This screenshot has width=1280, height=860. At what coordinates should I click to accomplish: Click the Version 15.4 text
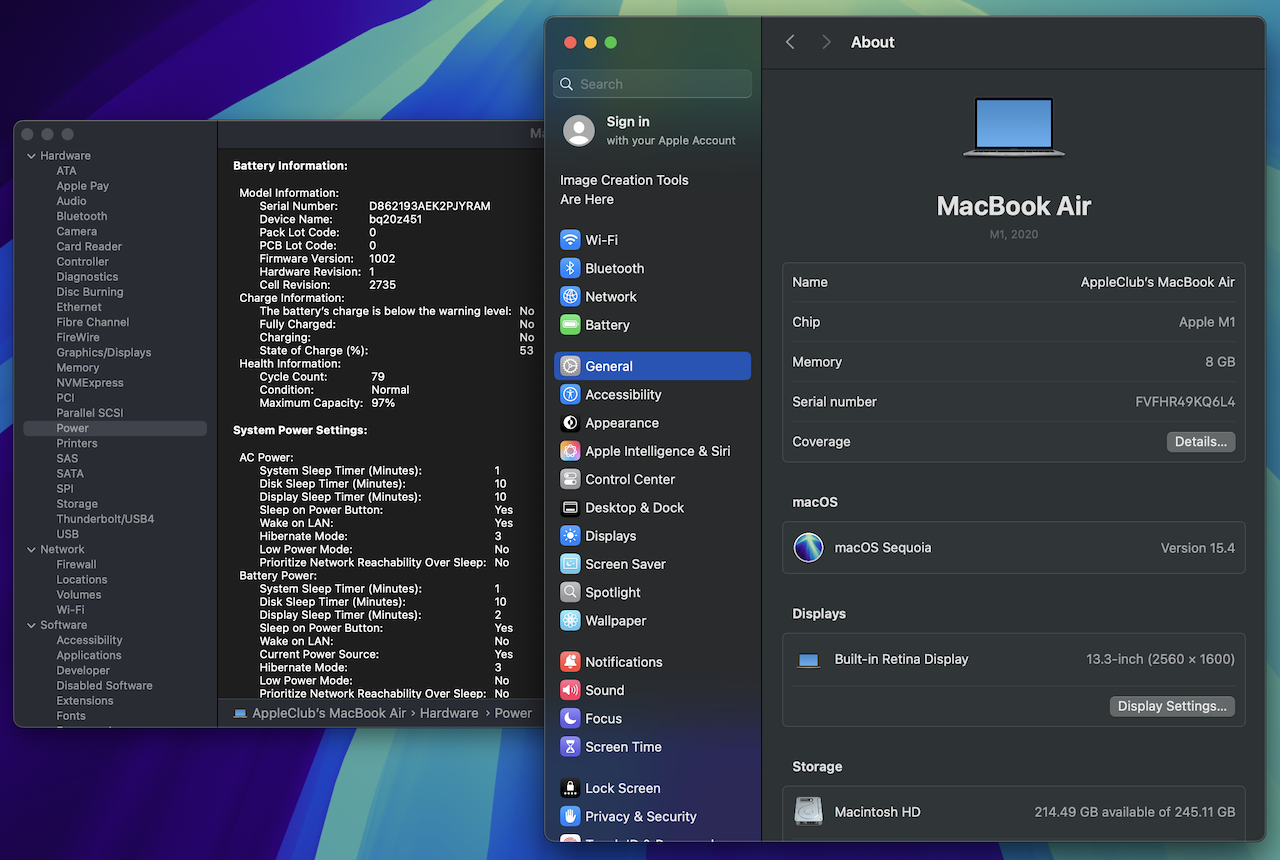click(x=1198, y=548)
